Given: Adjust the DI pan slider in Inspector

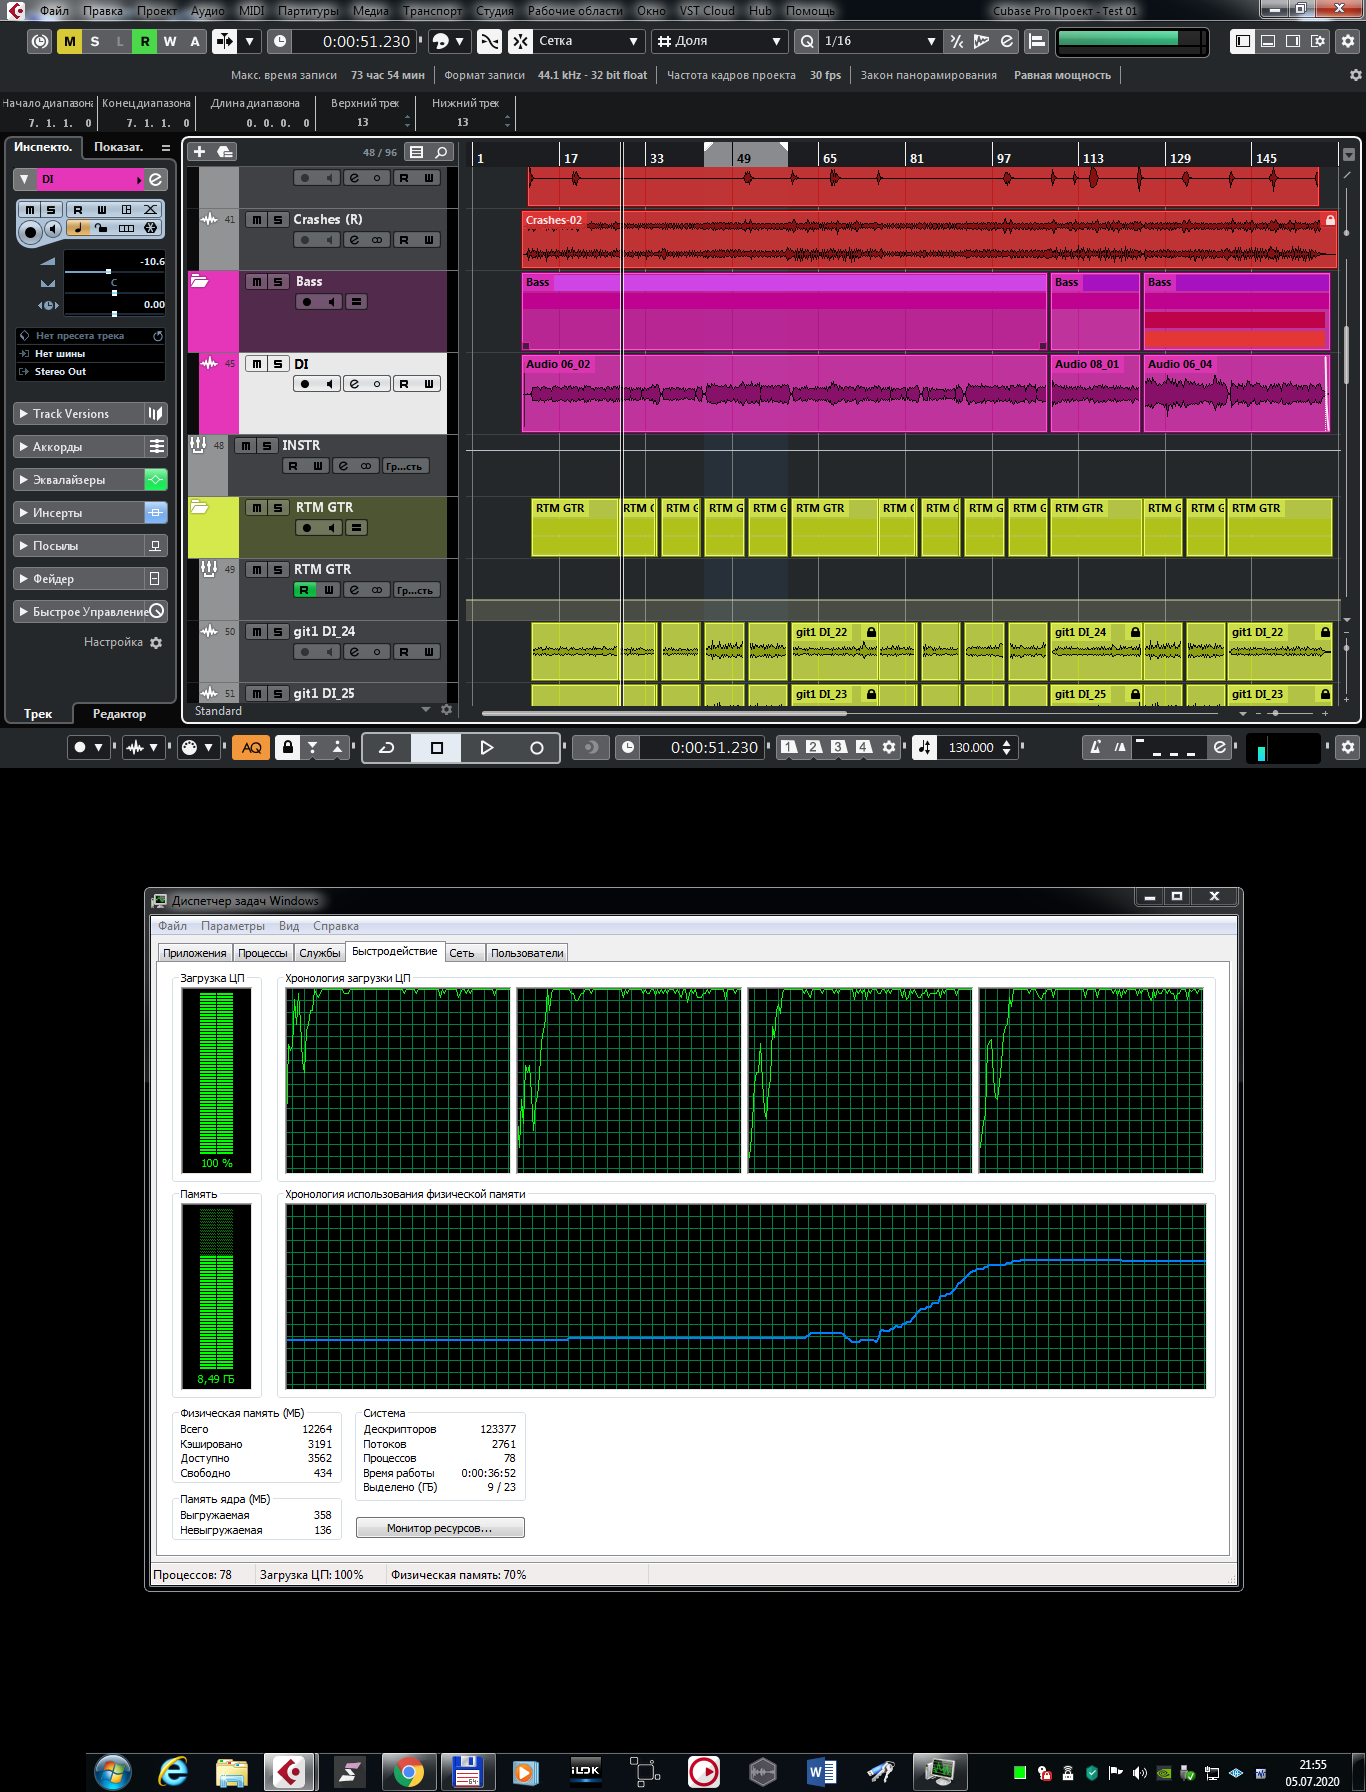Looking at the screenshot, I should pyautogui.click(x=114, y=293).
